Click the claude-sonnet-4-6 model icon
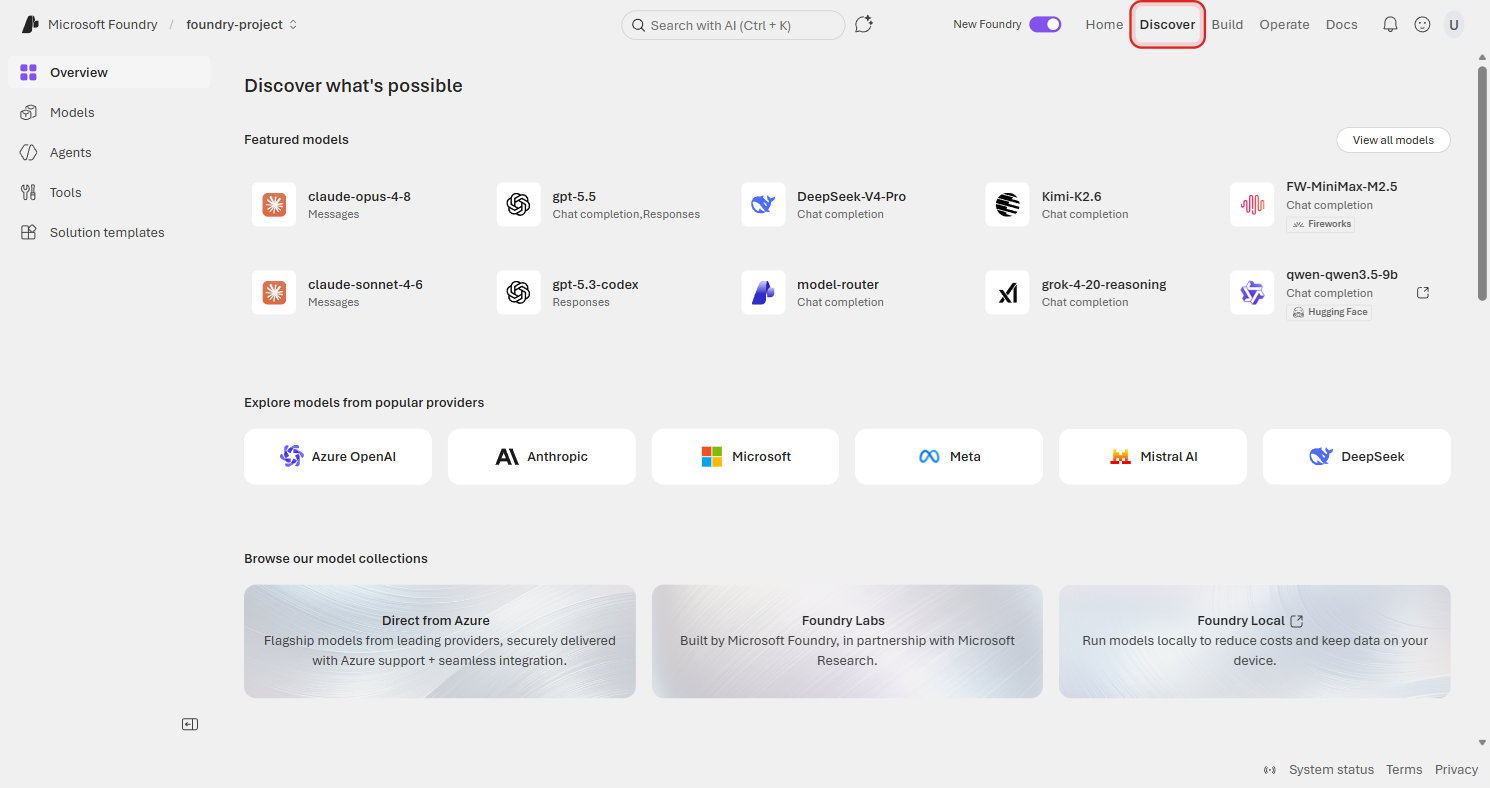The image size is (1490, 788). tap(274, 293)
